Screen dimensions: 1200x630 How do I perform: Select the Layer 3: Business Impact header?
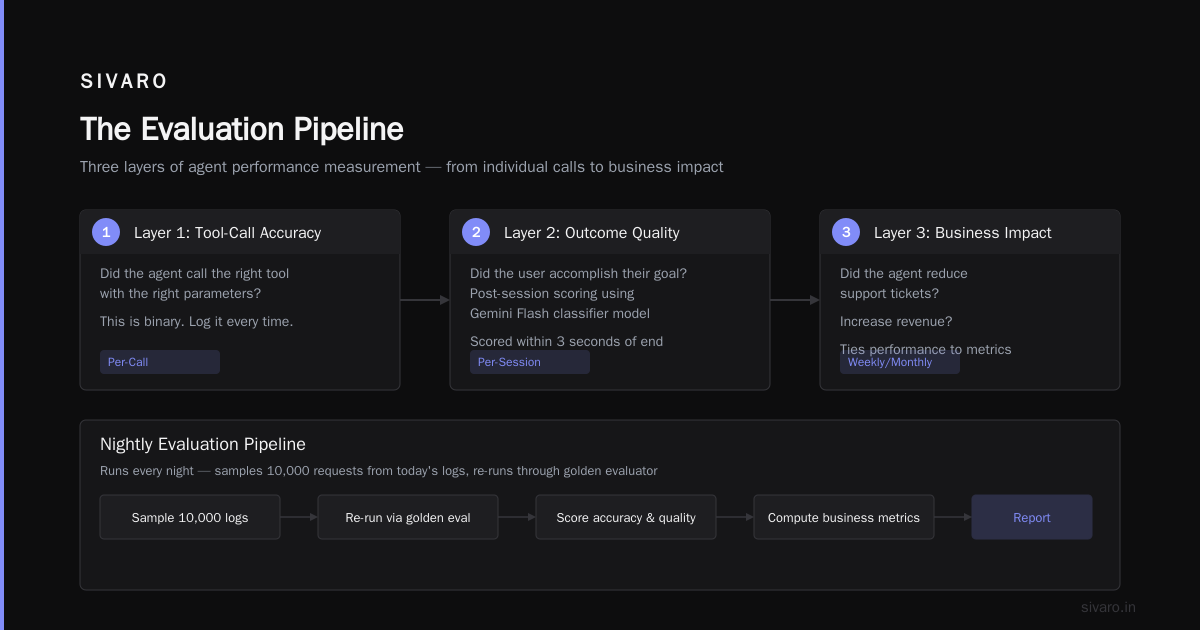pyautogui.click(x=970, y=232)
